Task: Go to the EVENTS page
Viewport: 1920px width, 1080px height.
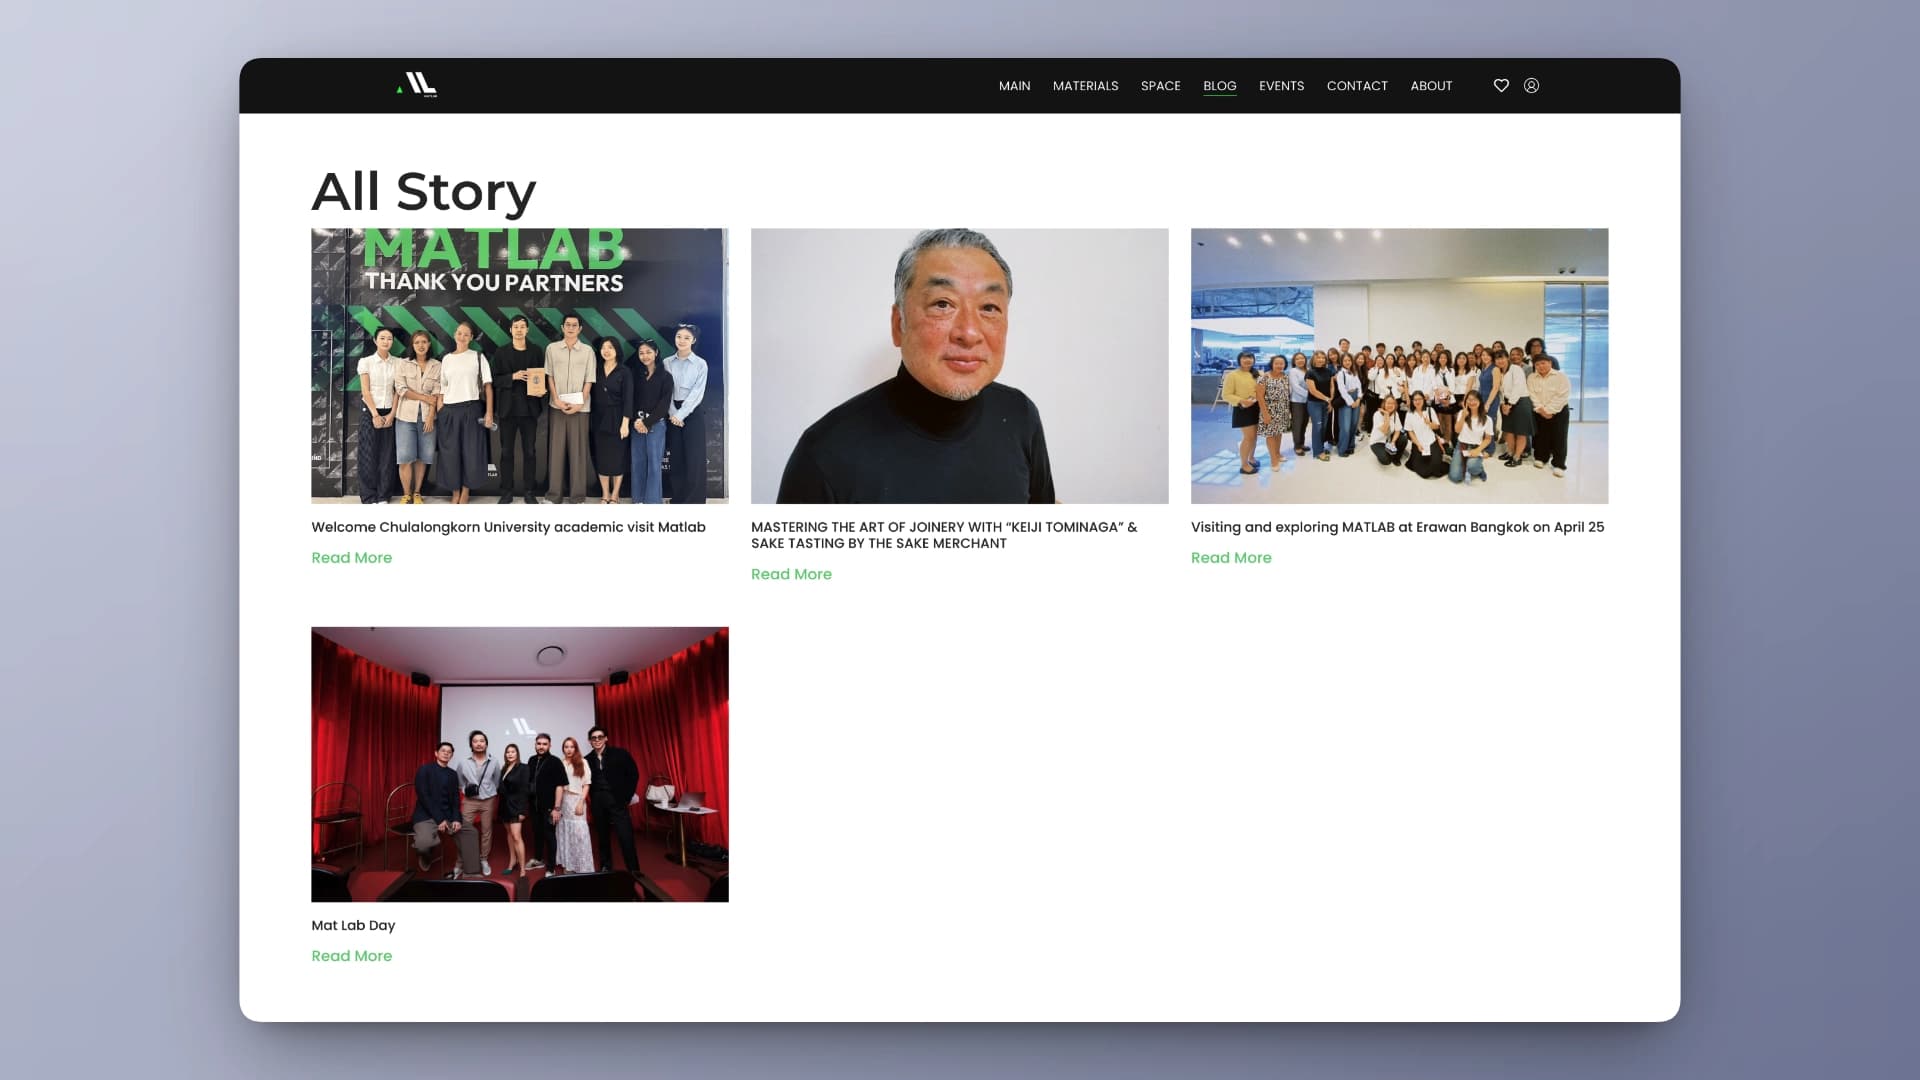Action: (x=1281, y=86)
